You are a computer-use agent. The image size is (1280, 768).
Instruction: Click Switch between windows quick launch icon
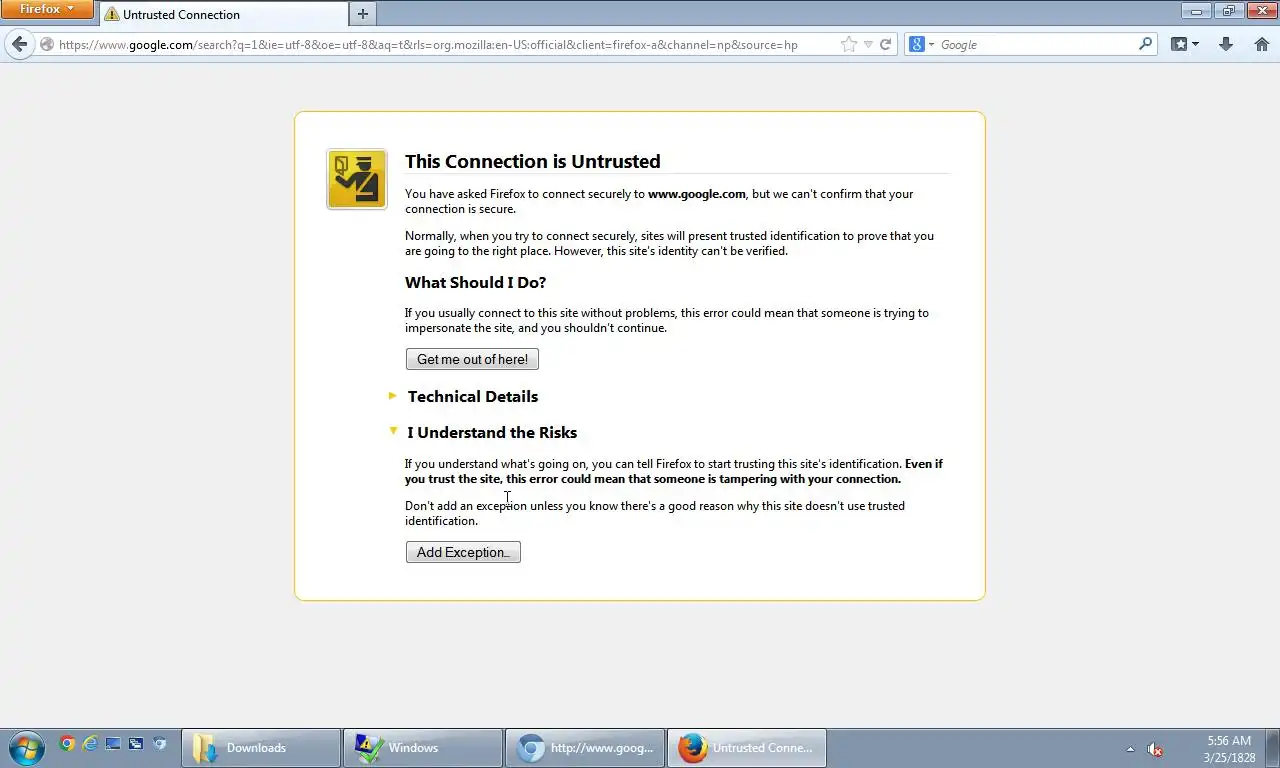pyautogui.click(x=136, y=743)
